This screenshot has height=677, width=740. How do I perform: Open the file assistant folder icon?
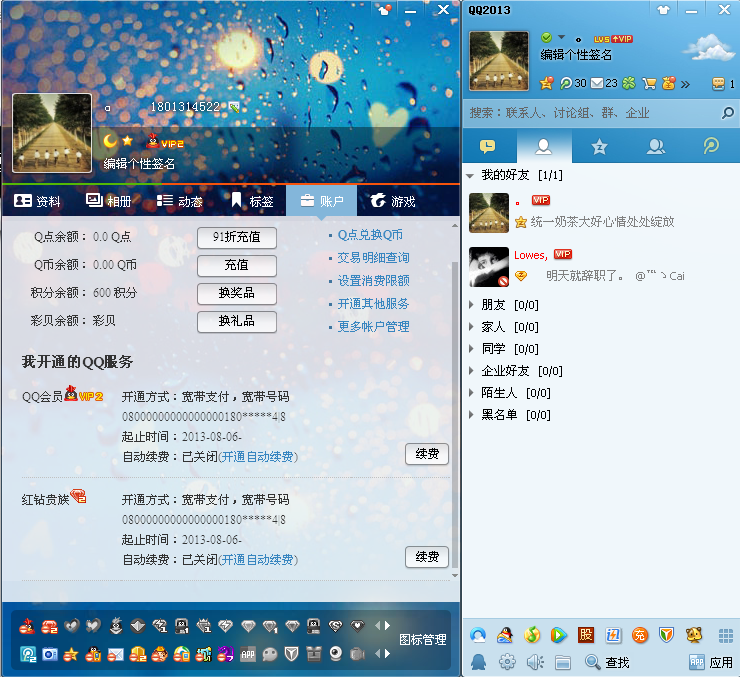563,662
